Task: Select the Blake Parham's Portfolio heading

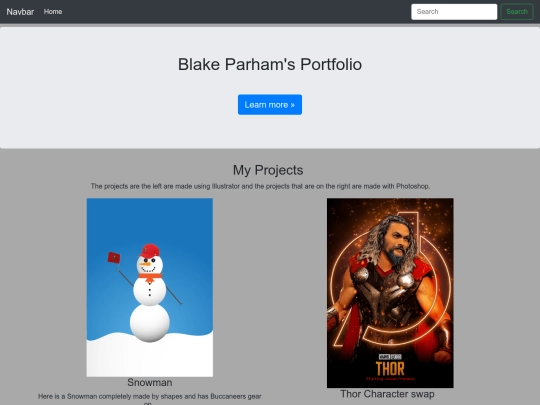Action: pos(270,64)
